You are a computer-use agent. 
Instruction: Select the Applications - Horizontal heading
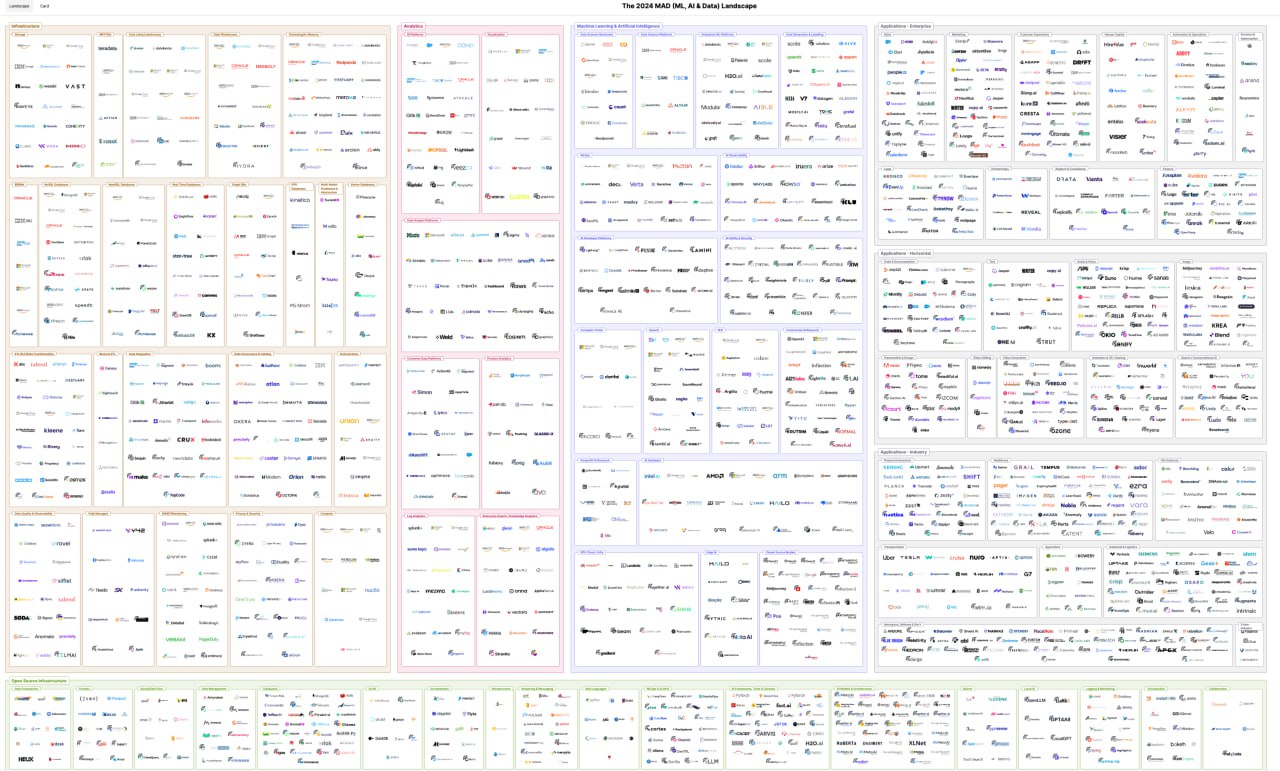coord(908,253)
